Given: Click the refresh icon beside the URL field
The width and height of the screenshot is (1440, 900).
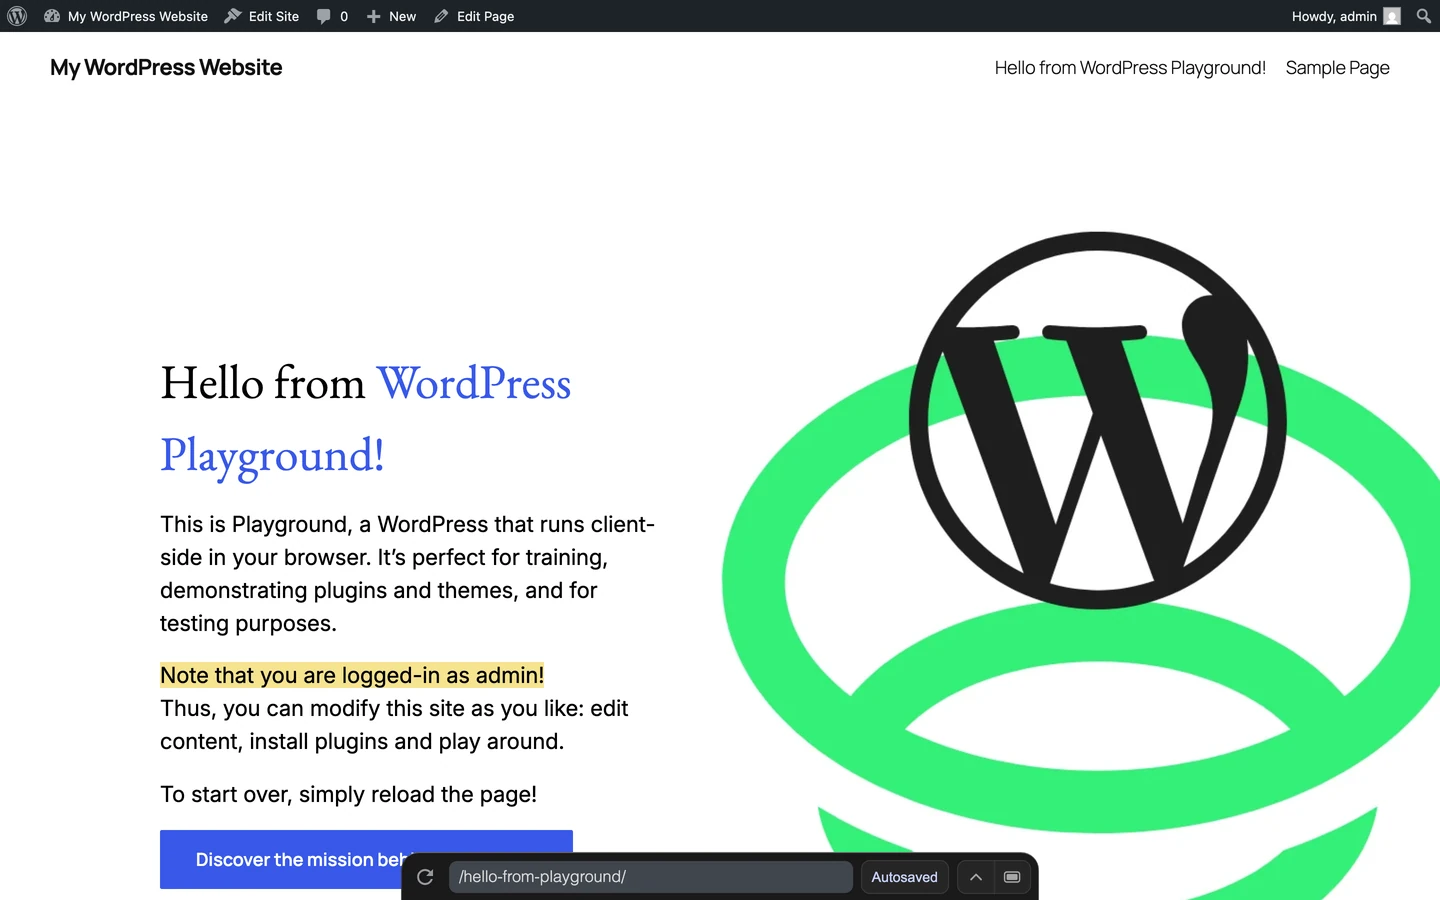Looking at the screenshot, I should click(425, 877).
